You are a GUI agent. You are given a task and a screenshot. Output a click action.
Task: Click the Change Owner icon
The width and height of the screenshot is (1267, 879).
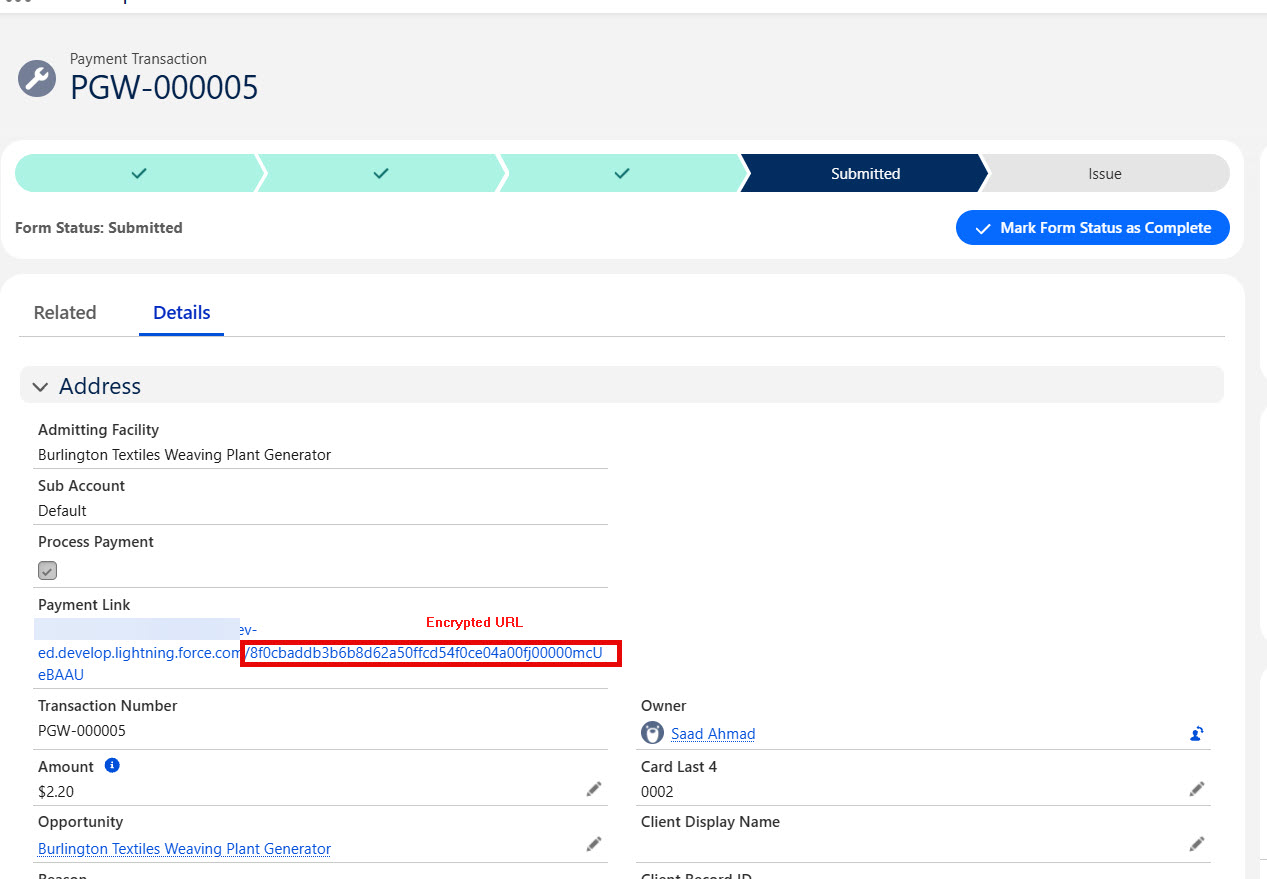tap(1196, 734)
